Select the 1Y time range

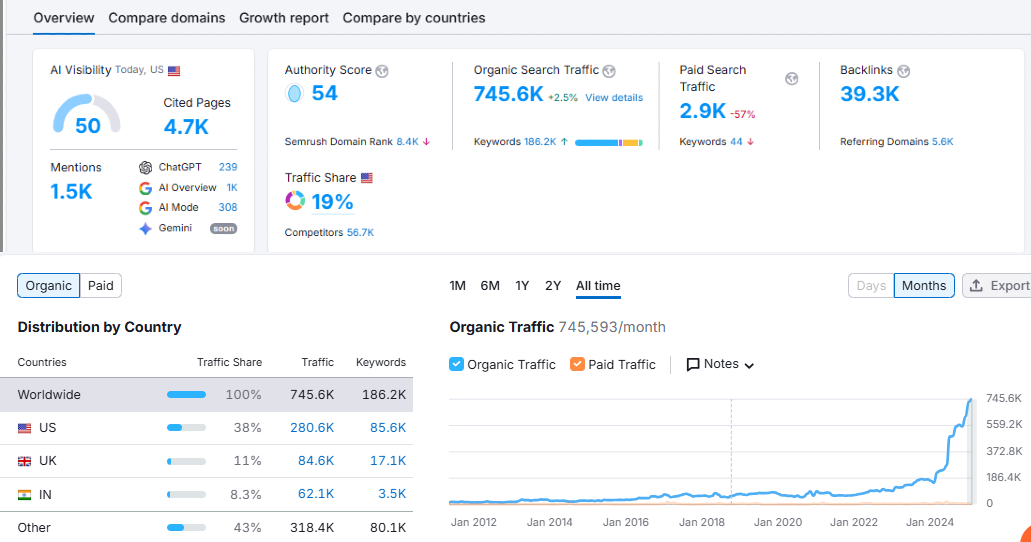click(522, 286)
